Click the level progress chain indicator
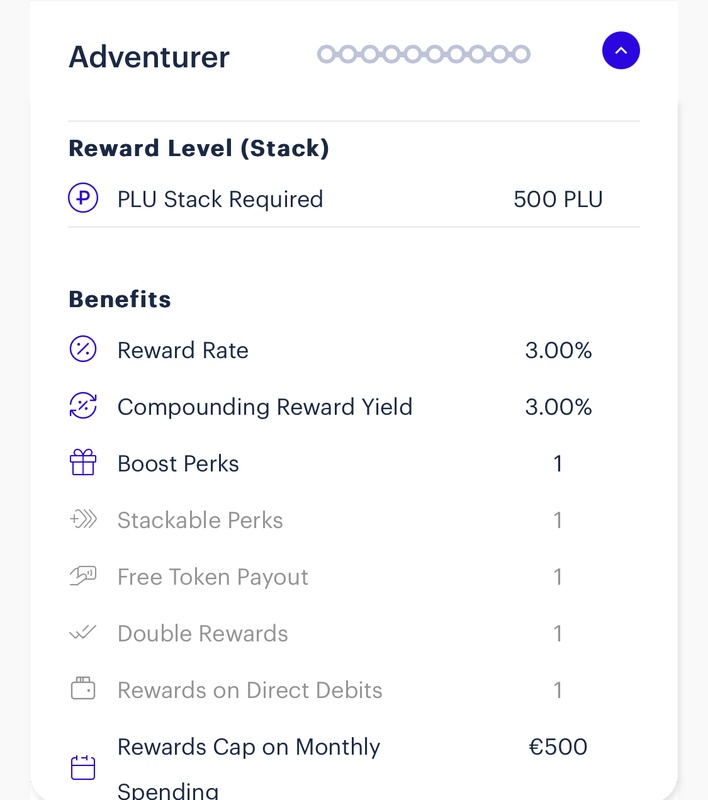Viewport: 708px width, 800px height. [423, 54]
